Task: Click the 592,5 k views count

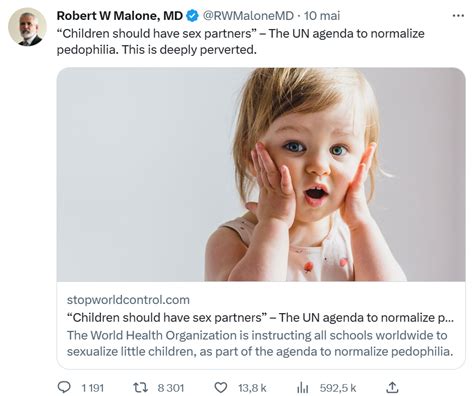Action: [x=338, y=388]
